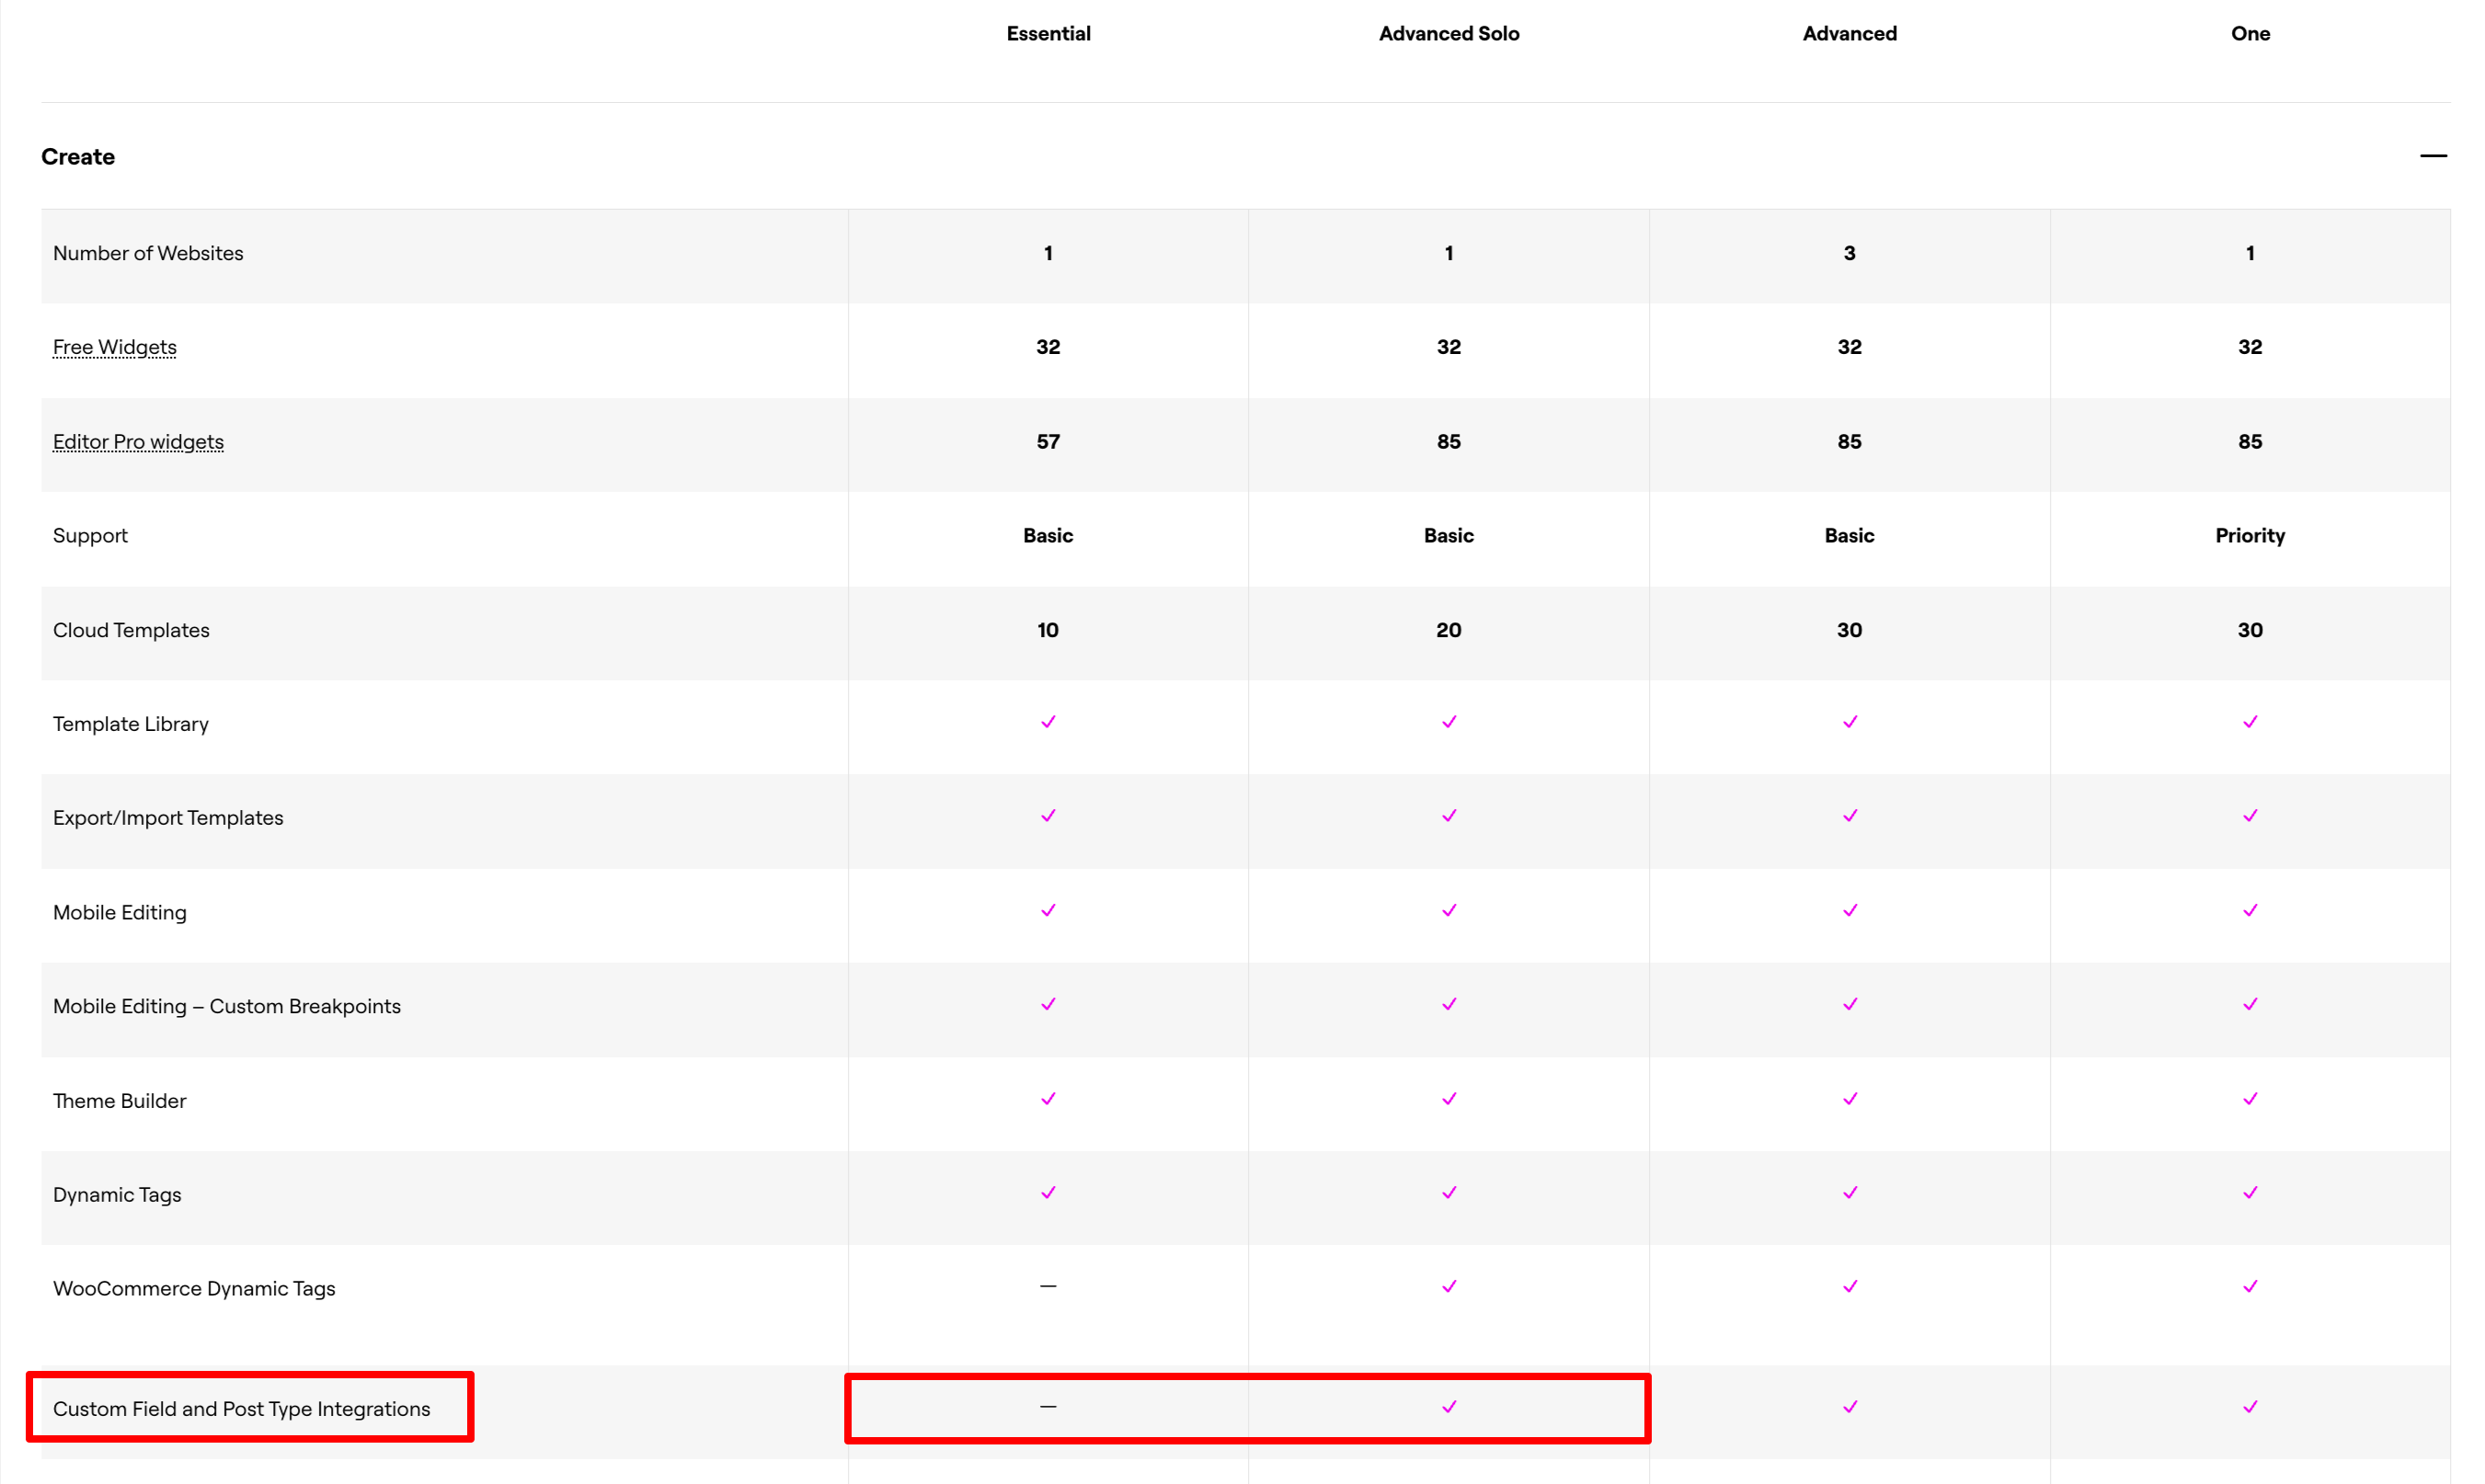
Task: Select the Essential plan column header
Action: [x=1048, y=33]
